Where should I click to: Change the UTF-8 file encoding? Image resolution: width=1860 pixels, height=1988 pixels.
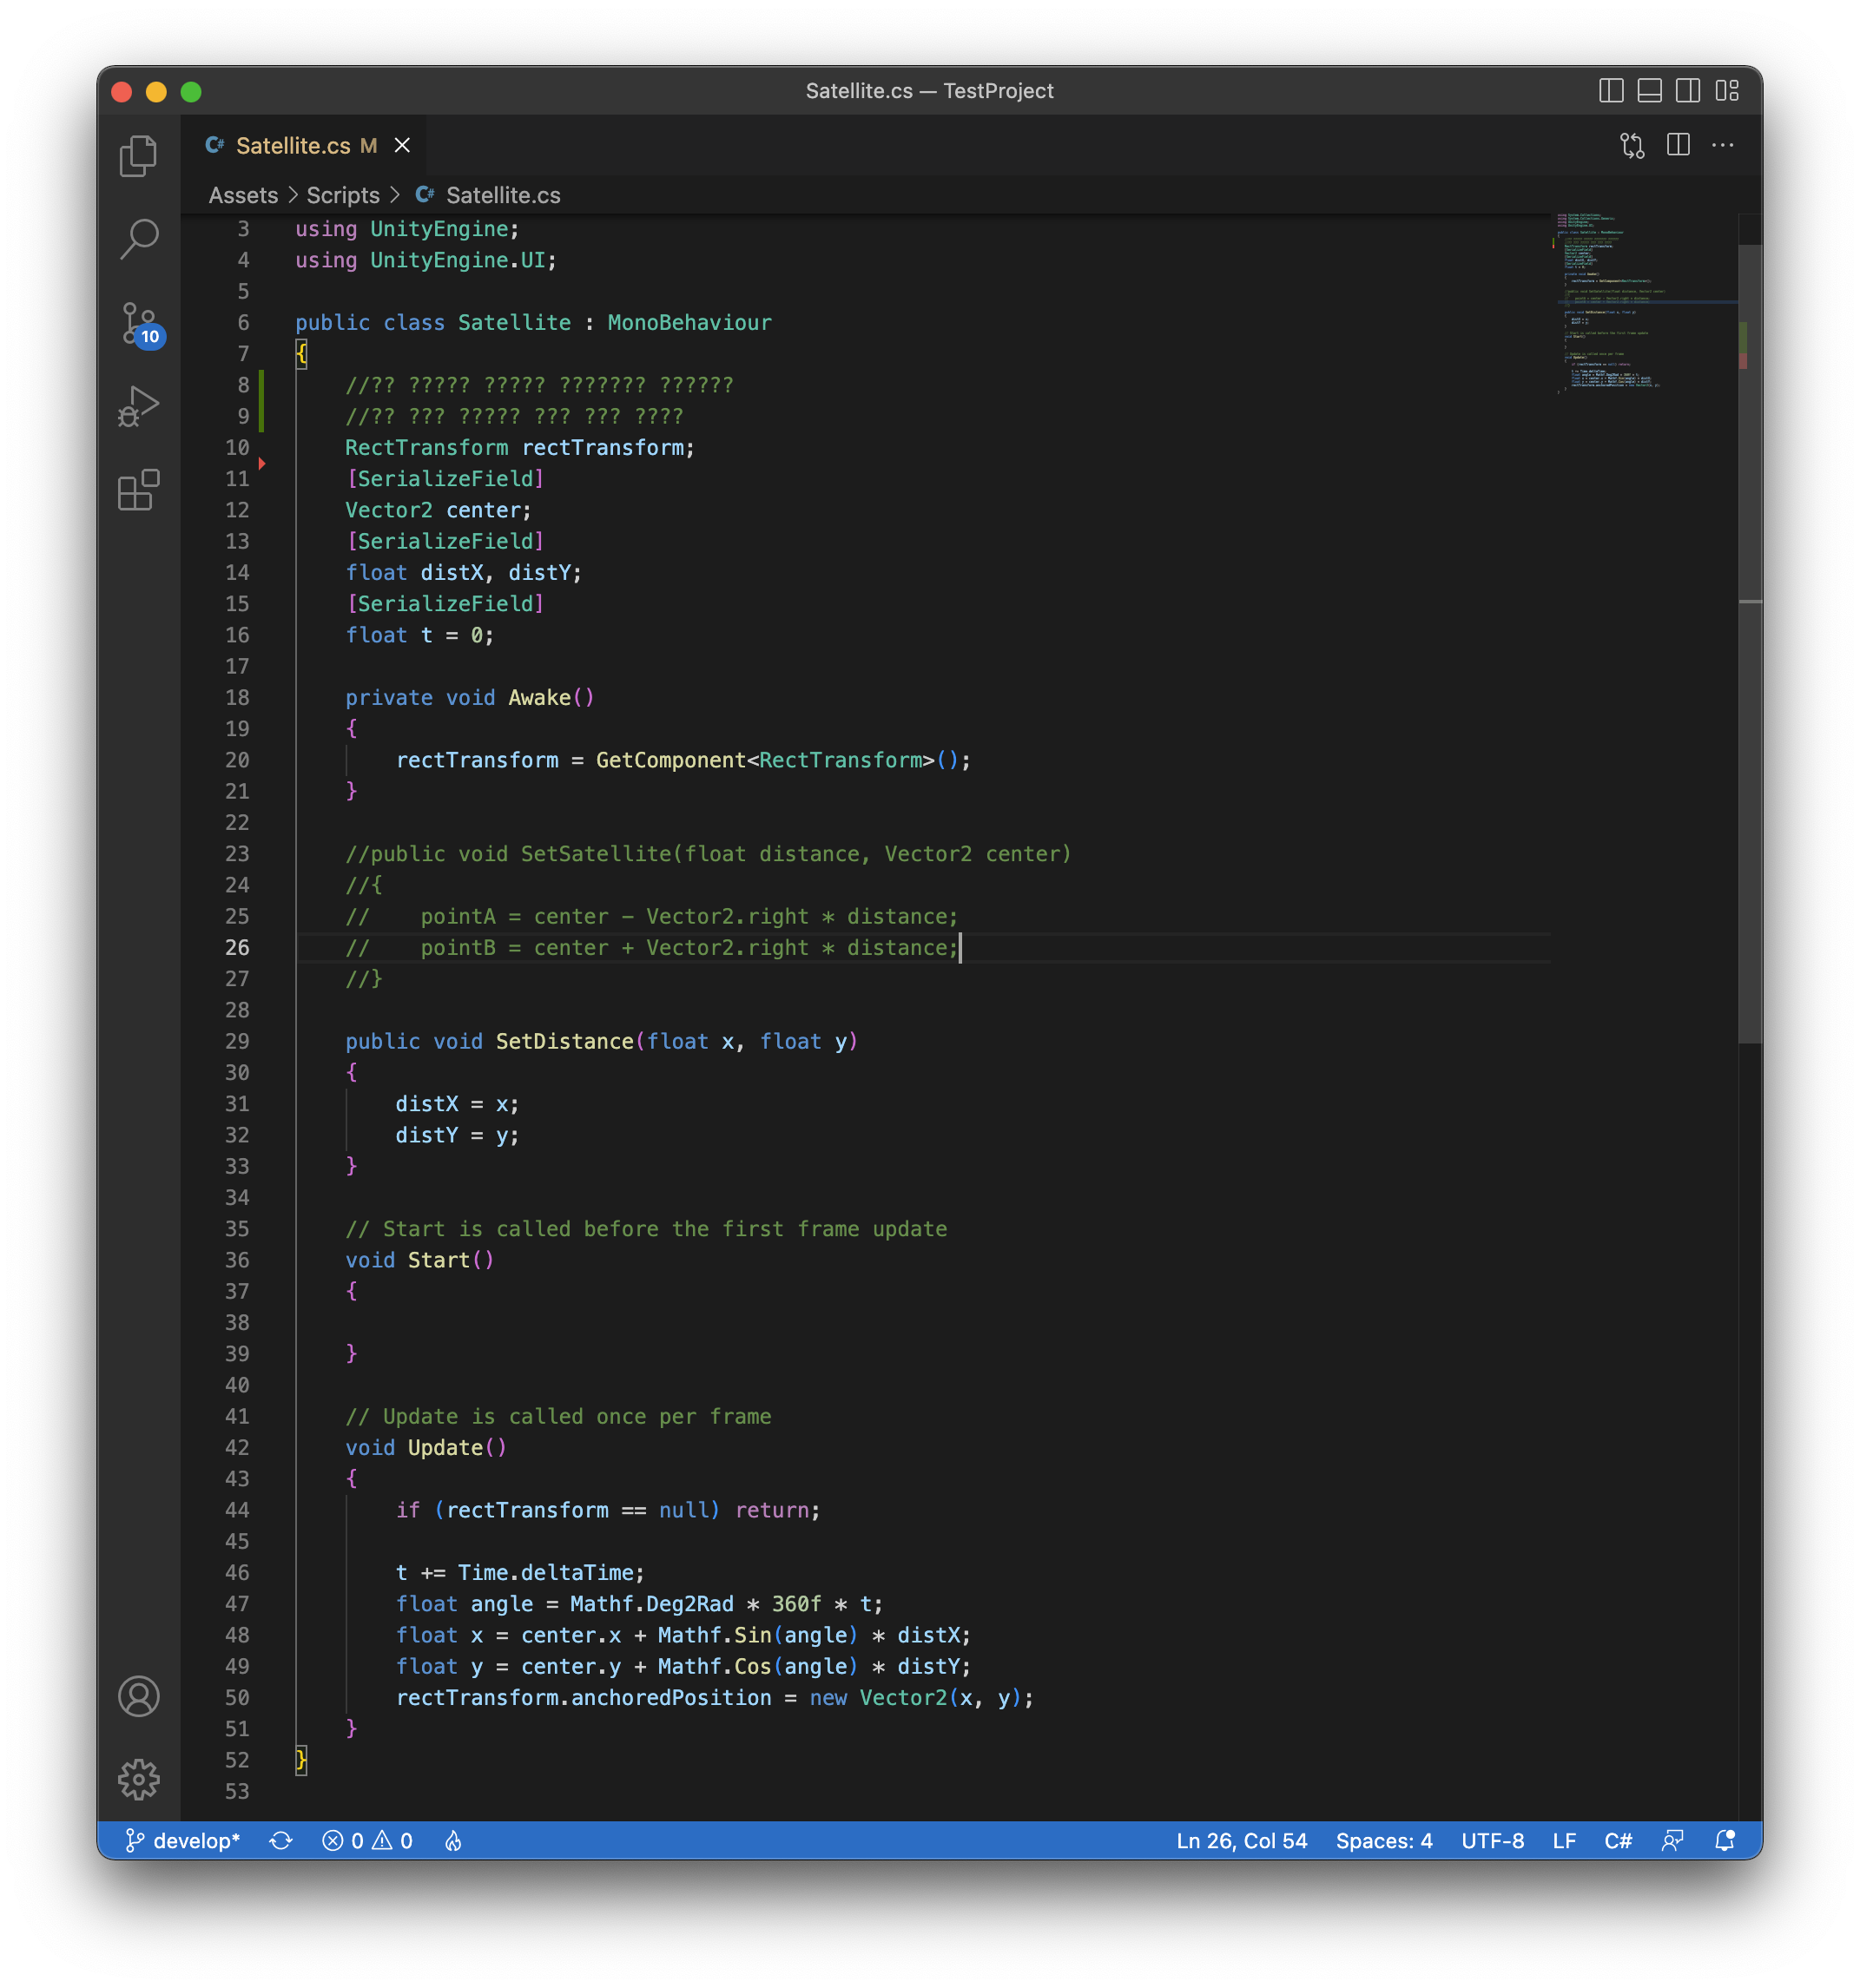click(1492, 1841)
